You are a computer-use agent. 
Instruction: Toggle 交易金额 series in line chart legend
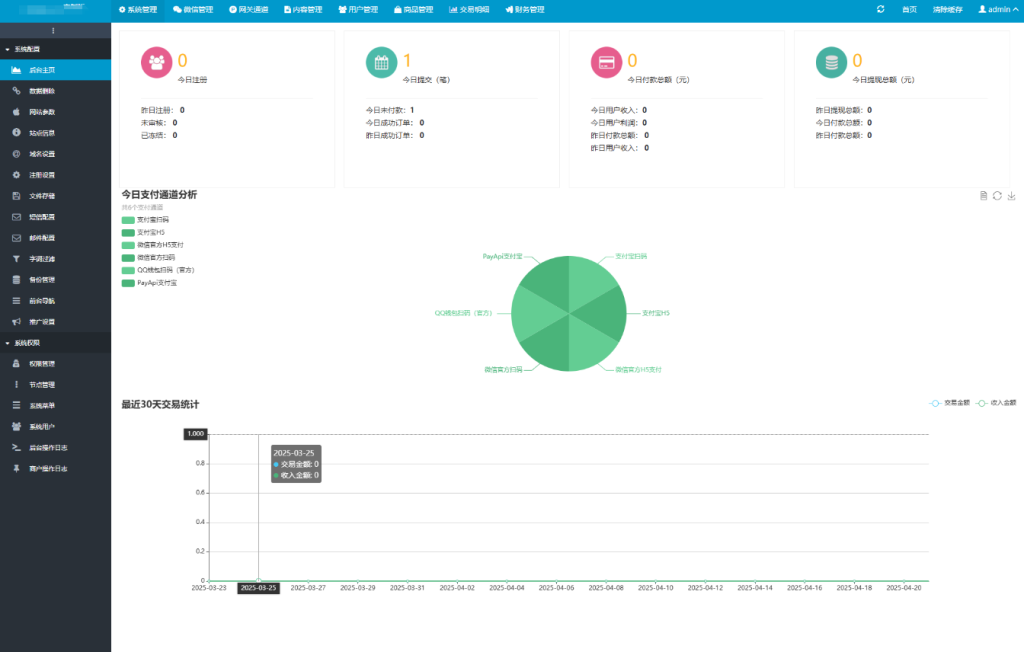[x=949, y=403]
